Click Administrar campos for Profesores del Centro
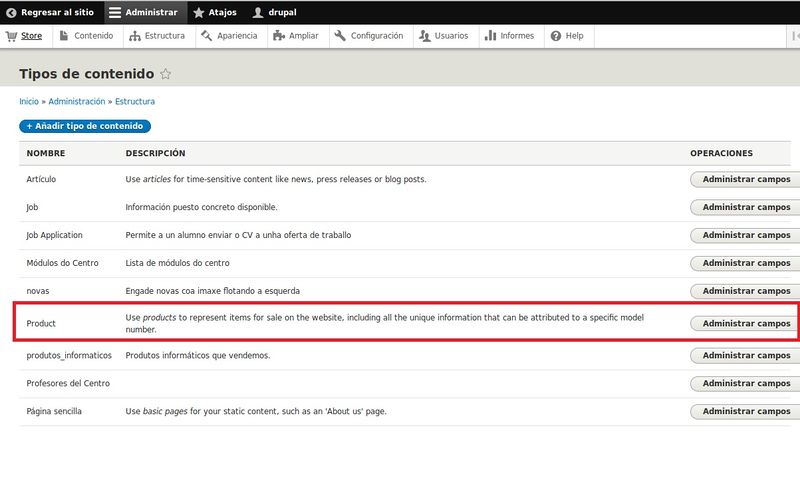The image size is (800, 482). pyautogui.click(x=746, y=383)
